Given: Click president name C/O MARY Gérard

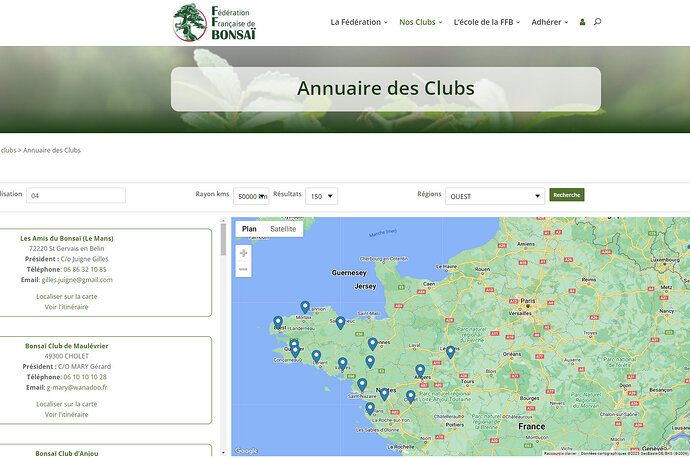Looking at the screenshot, I should click(x=84, y=366).
